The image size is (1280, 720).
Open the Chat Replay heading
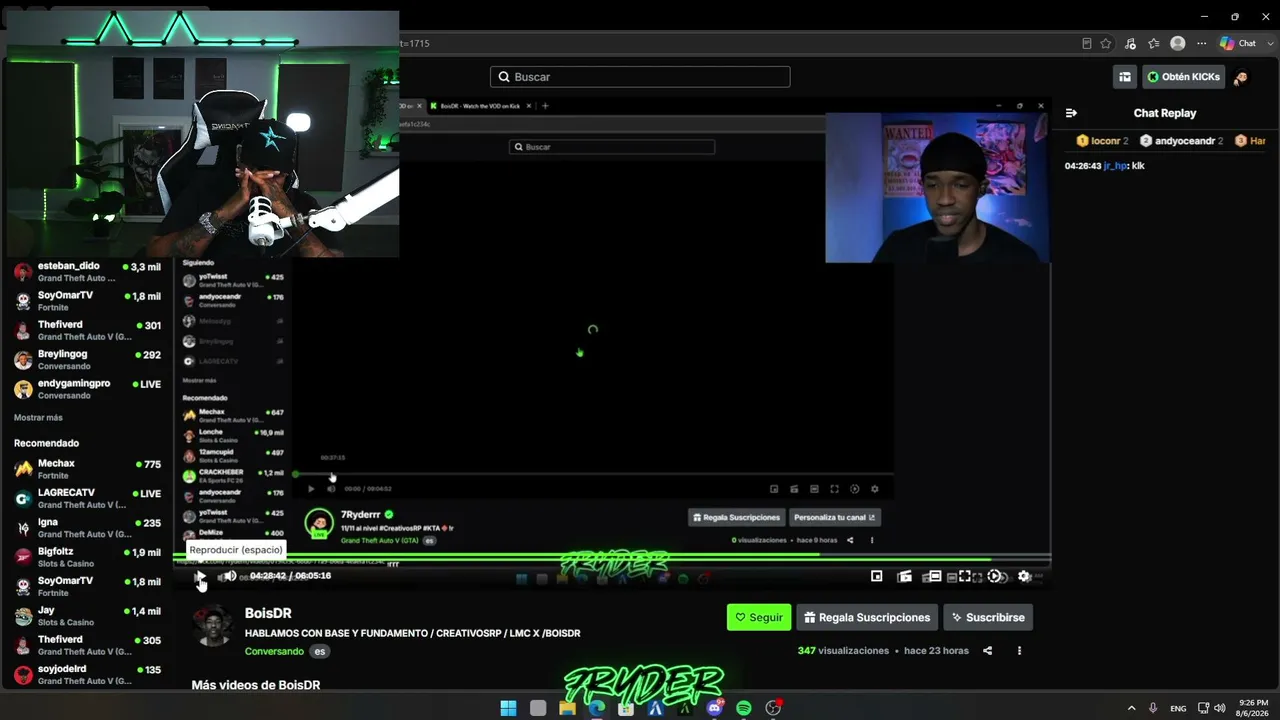pos(1165,113)
